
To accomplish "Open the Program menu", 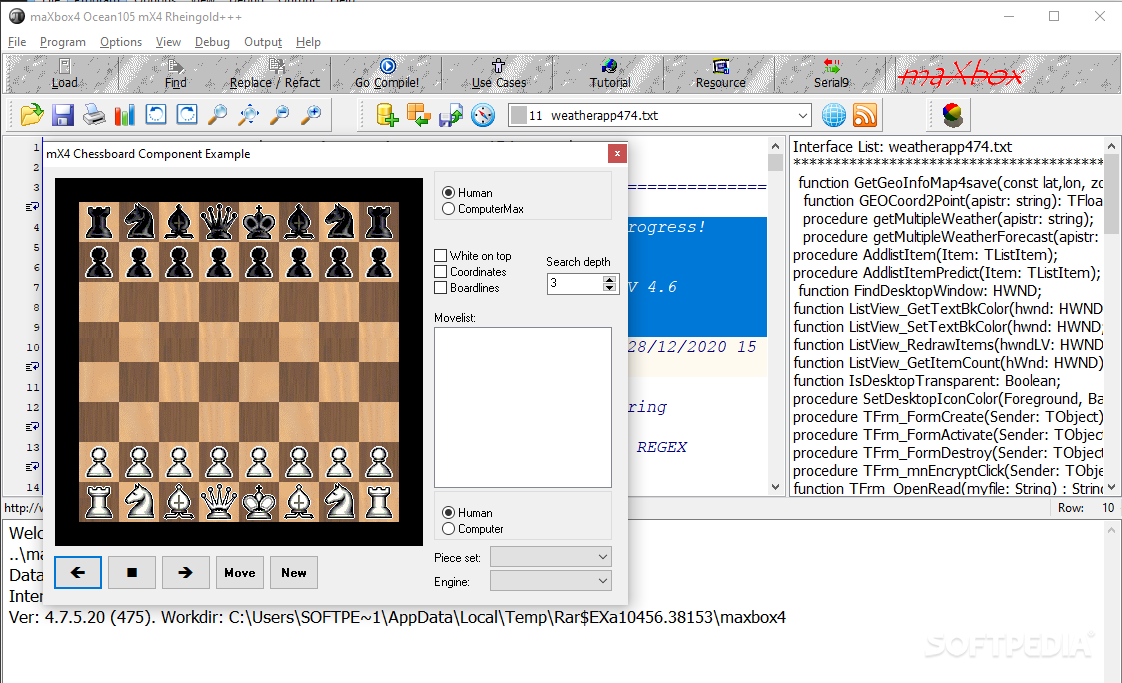I will point(63,42).
